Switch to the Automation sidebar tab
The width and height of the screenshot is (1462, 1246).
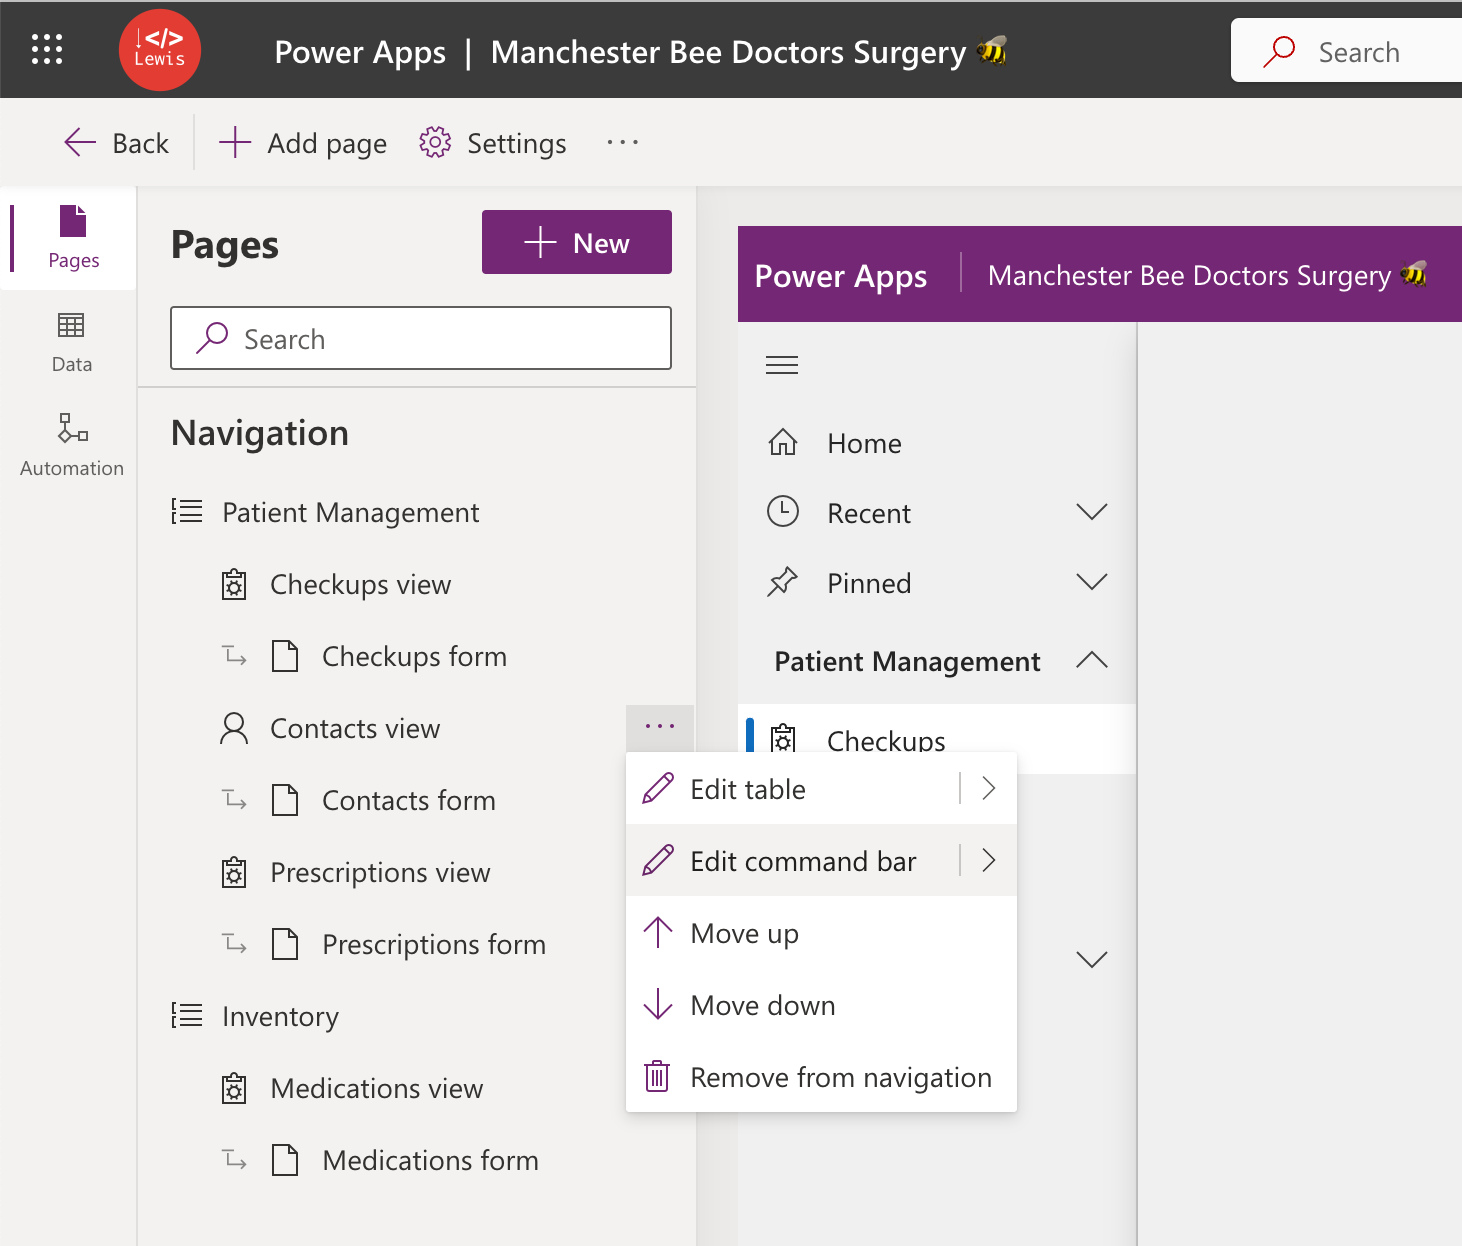[x=72, y=446]
